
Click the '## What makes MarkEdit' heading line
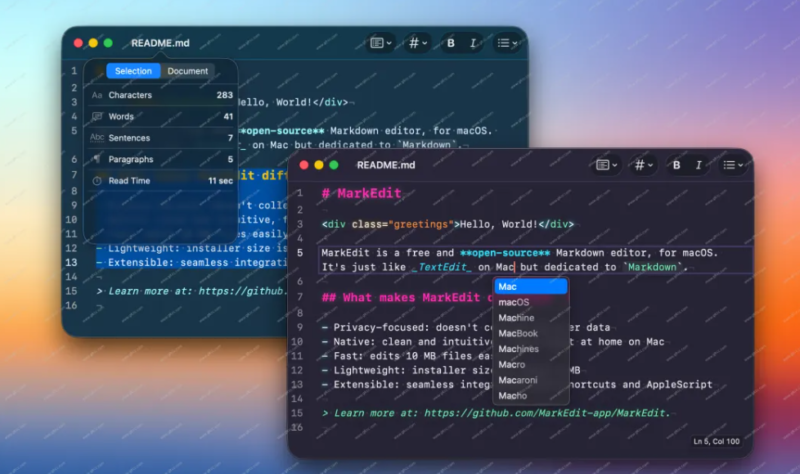[407, 297]
